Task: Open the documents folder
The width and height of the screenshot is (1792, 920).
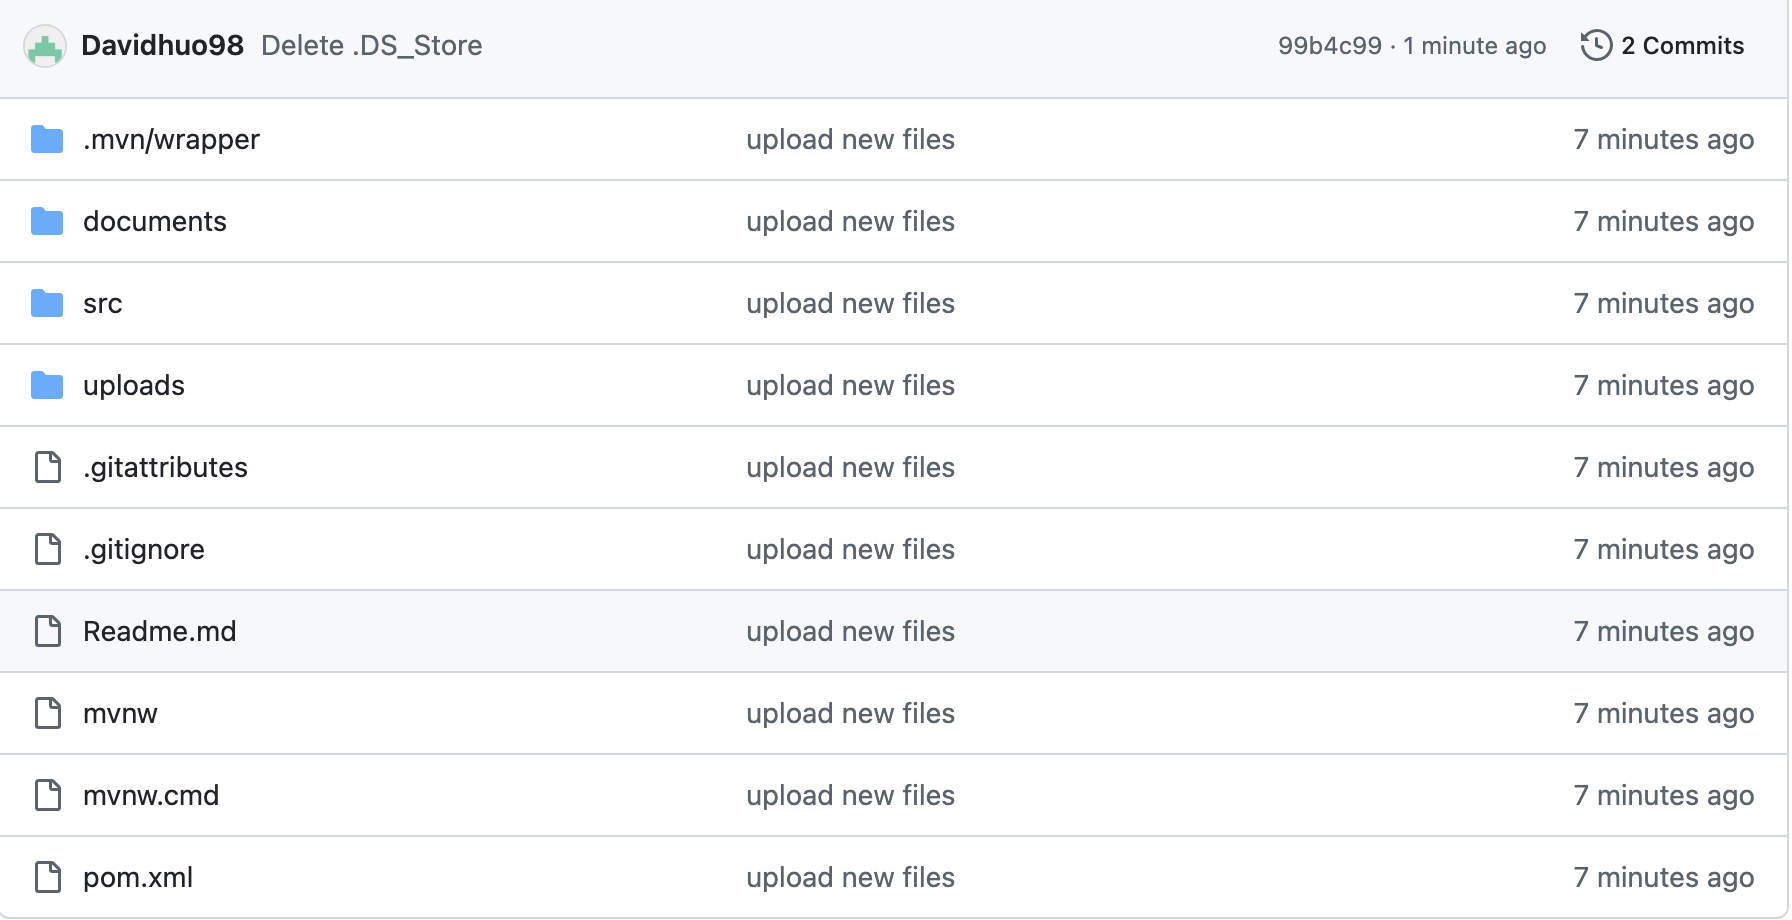Action: pos(155,222)
